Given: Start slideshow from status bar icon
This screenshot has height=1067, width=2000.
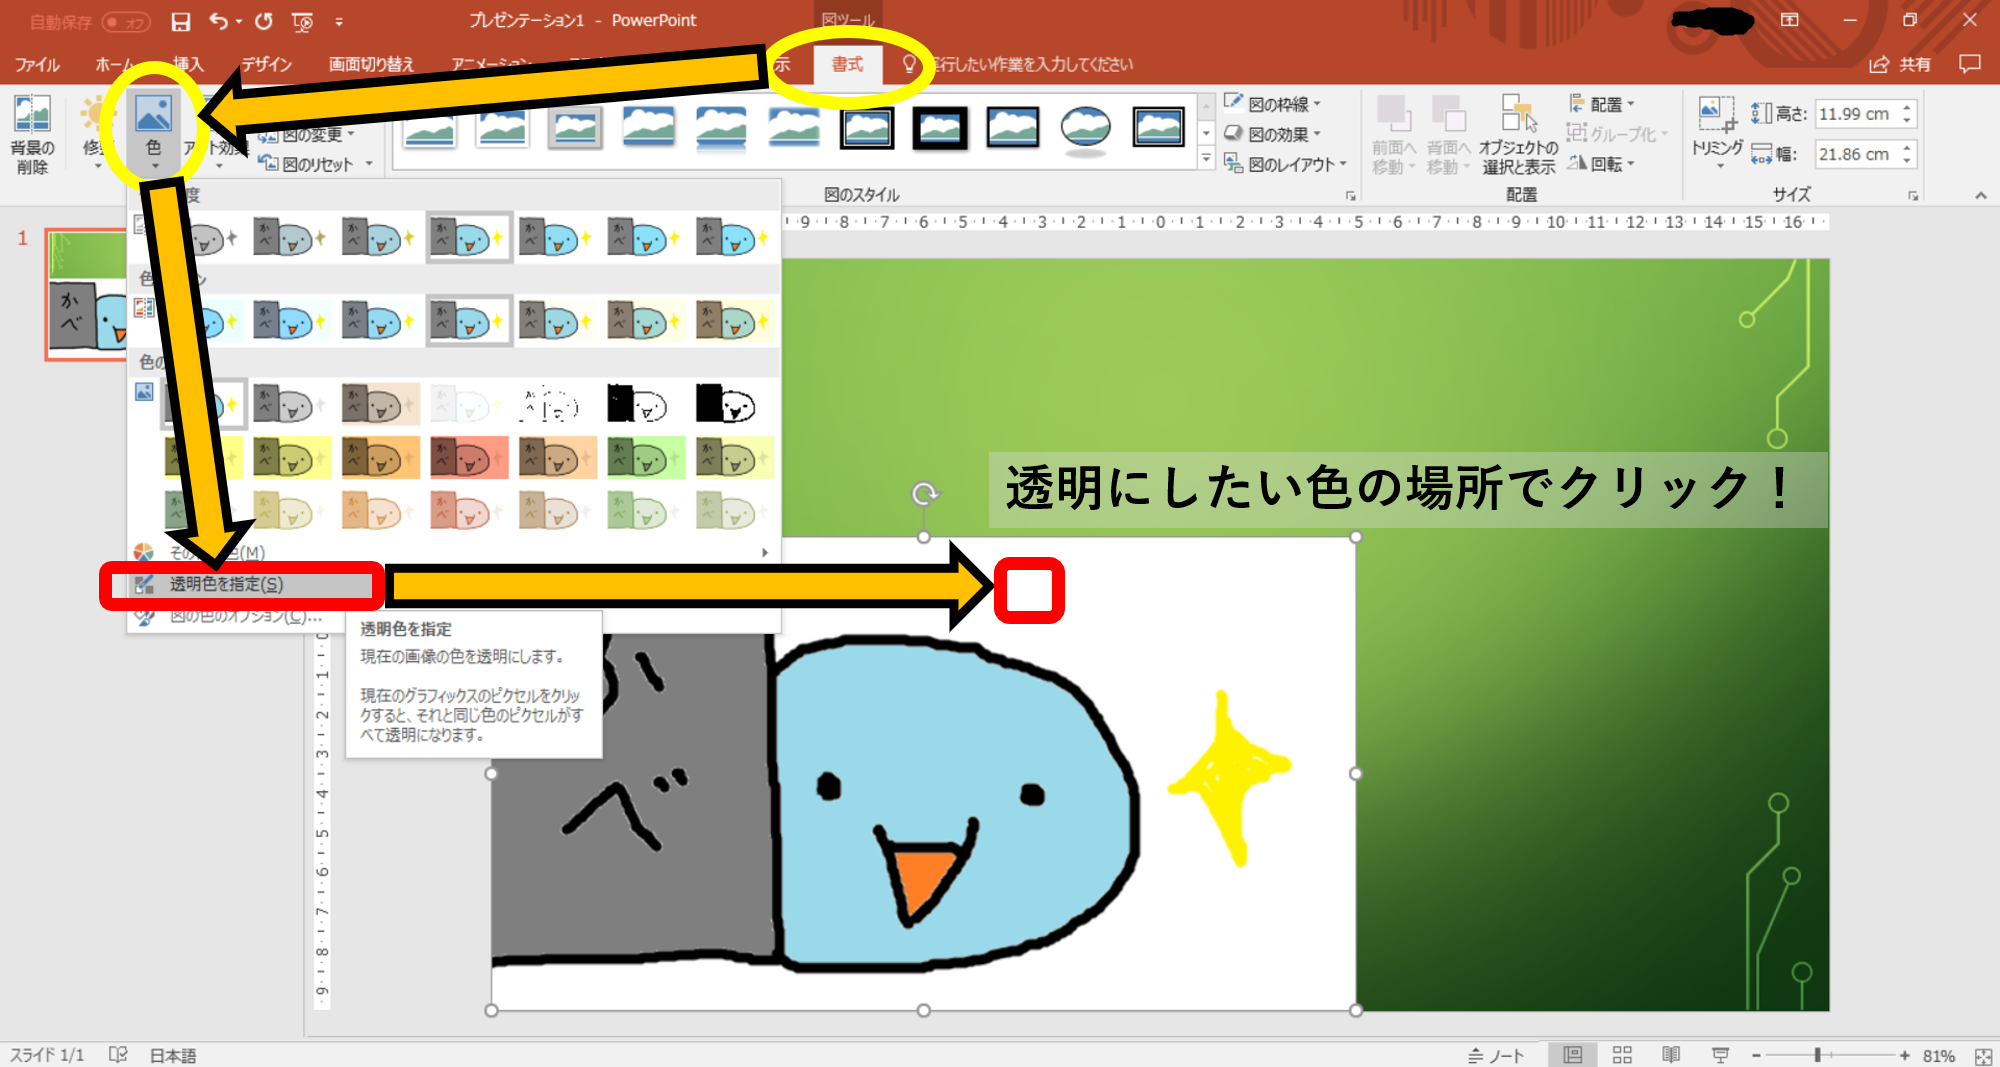Looking at the screenshot, I should [x=1720, y=1055].
